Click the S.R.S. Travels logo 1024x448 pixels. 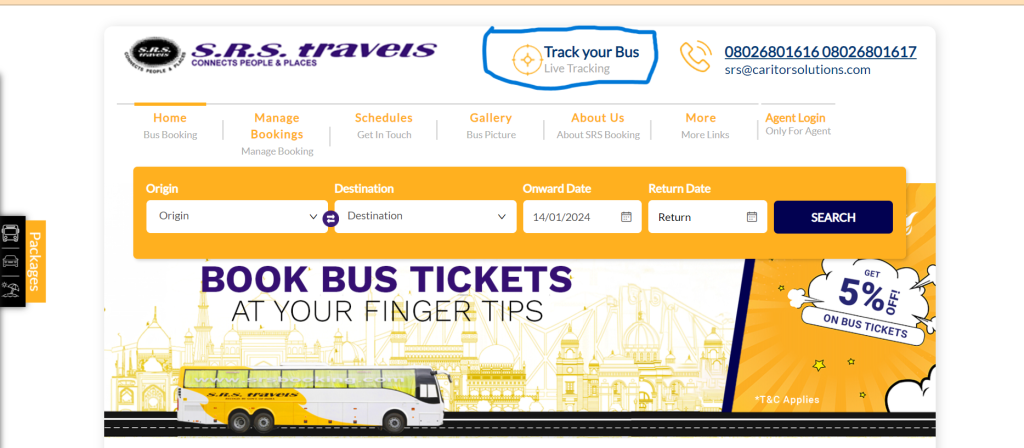tap(280, 55)
